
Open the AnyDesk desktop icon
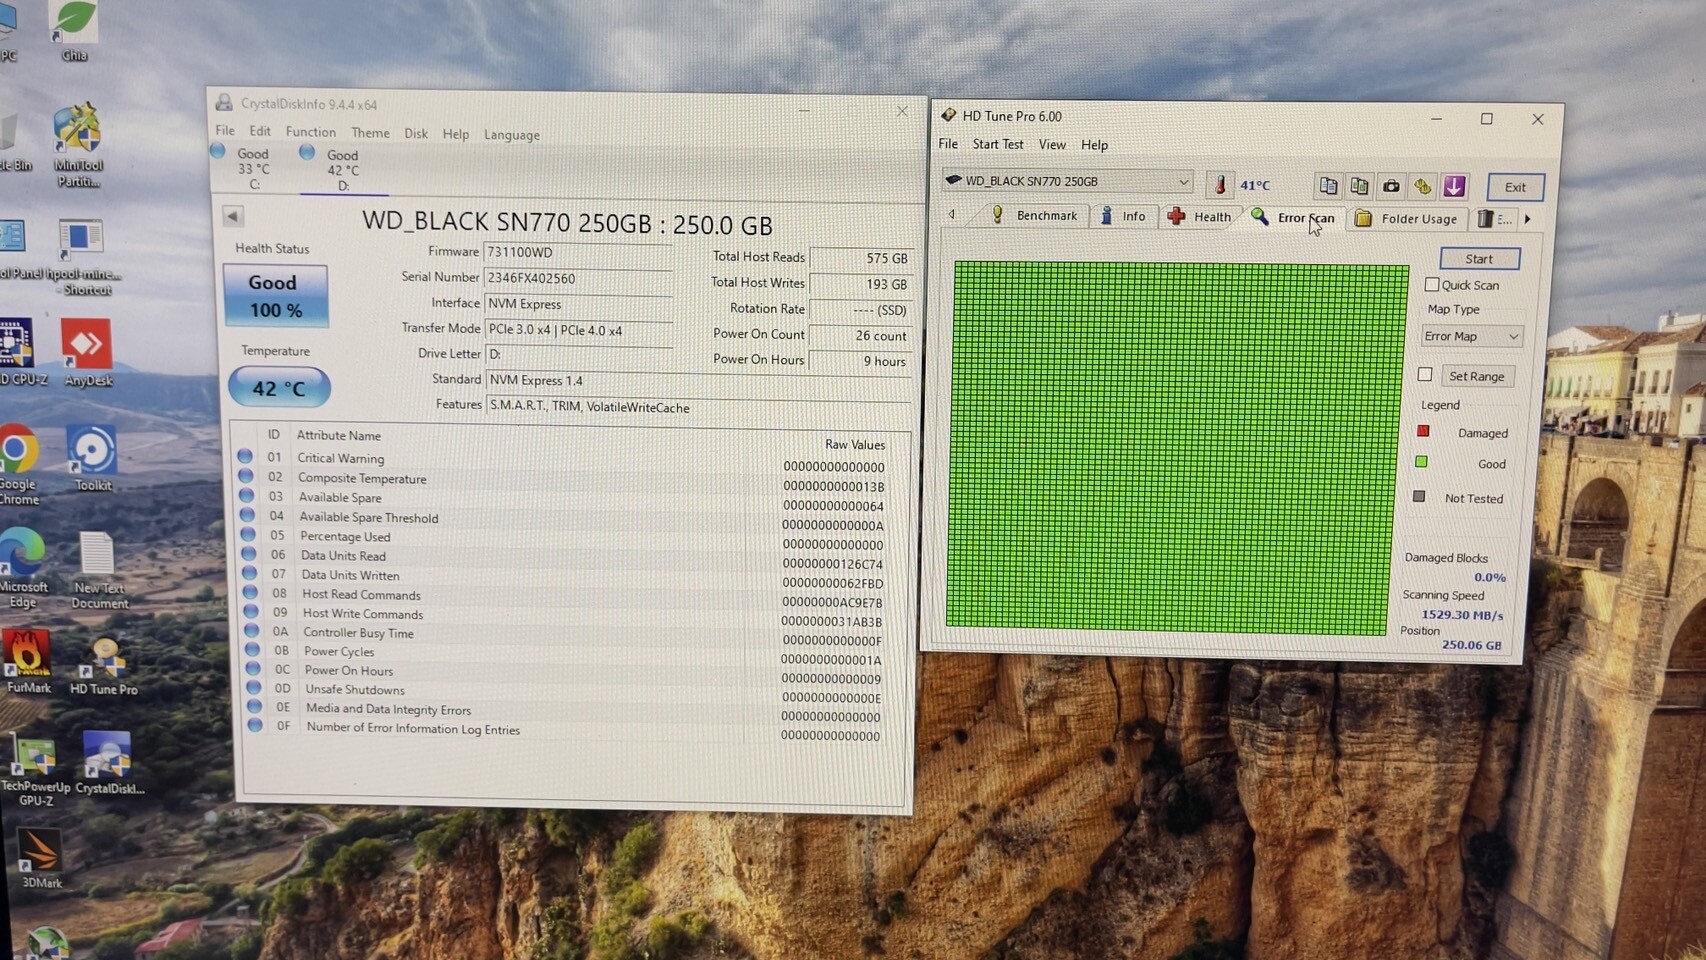click(x=87, y=352)
